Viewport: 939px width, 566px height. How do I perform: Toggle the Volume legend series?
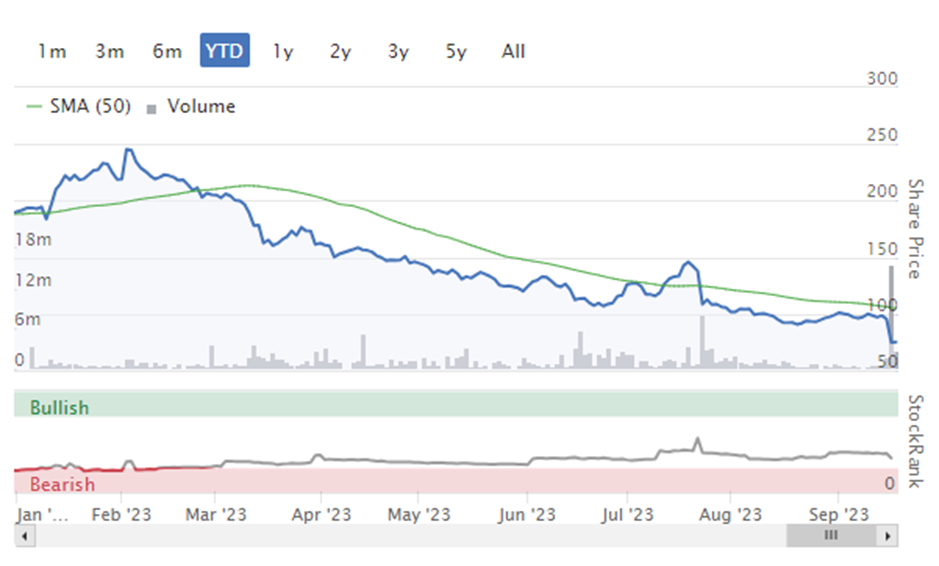[x=191, y=106]
